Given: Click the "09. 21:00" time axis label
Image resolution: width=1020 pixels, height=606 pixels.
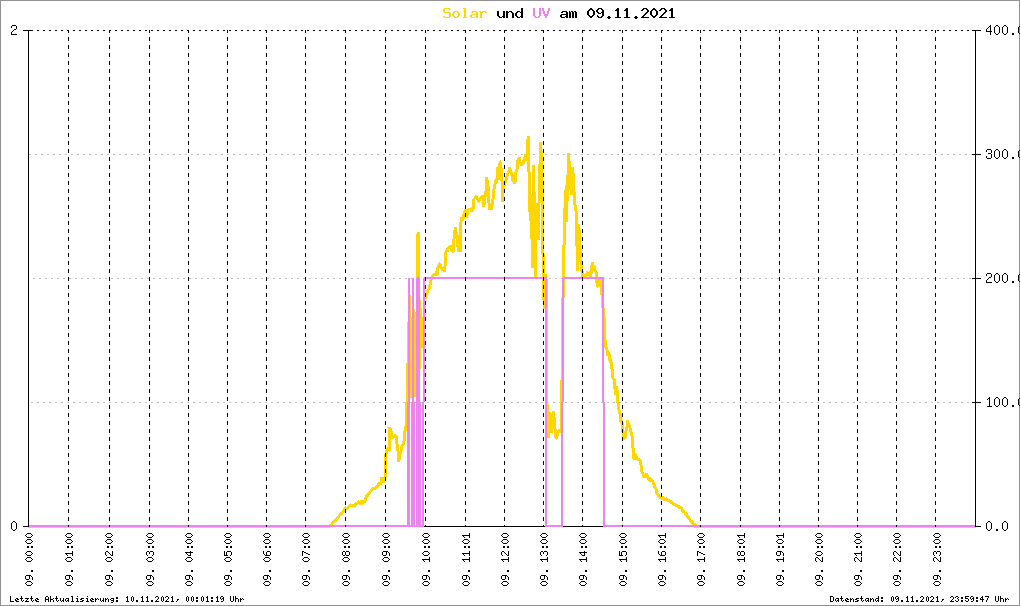Looking at the screenshot, I should coord(858,560).
